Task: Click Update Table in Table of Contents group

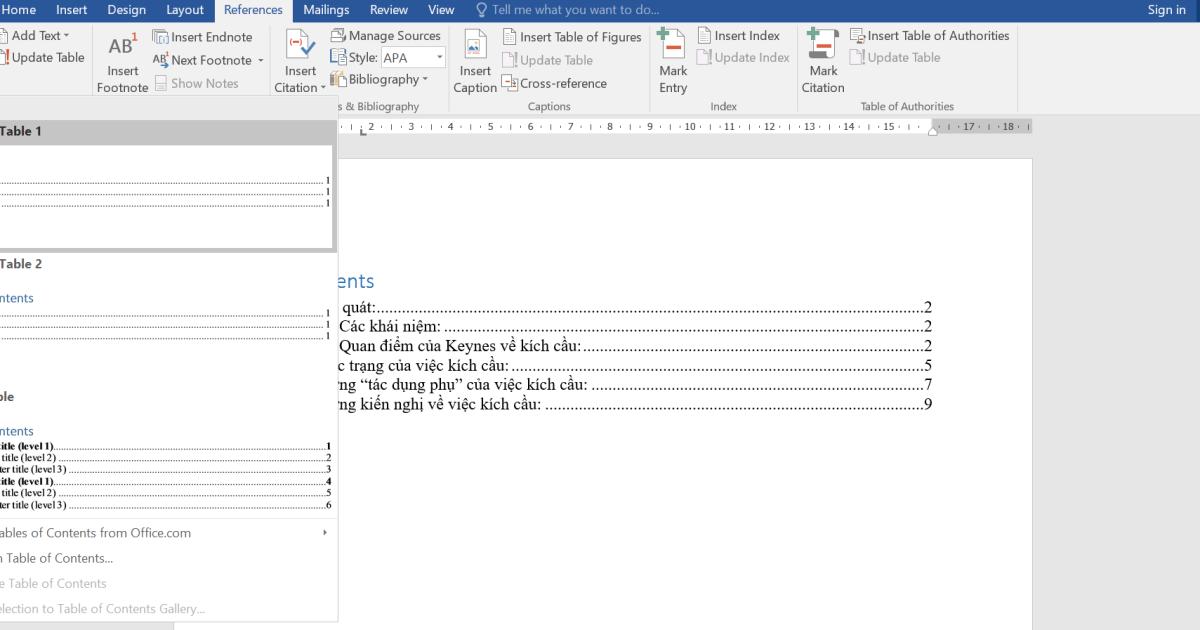Action: [42, 58]
